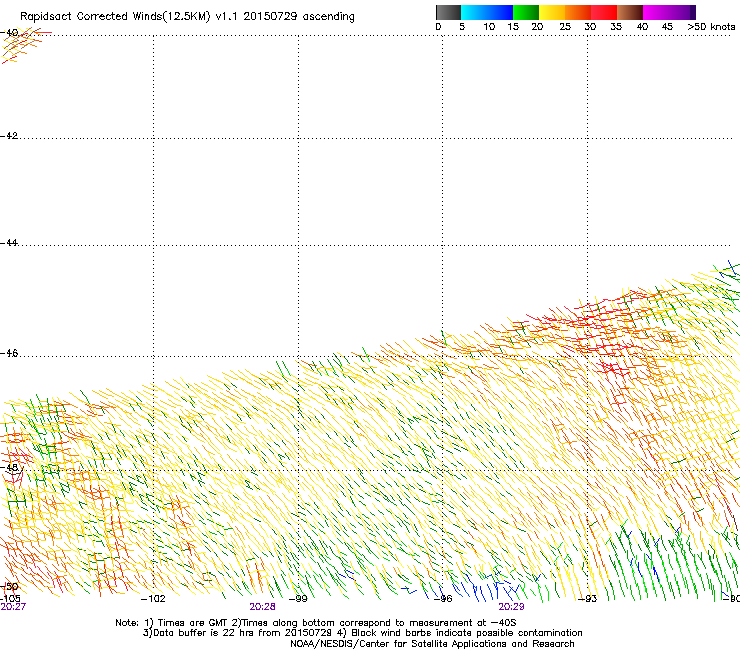
Task: Click the -96 longitude axis label
Action: click(x=443, y=599)
